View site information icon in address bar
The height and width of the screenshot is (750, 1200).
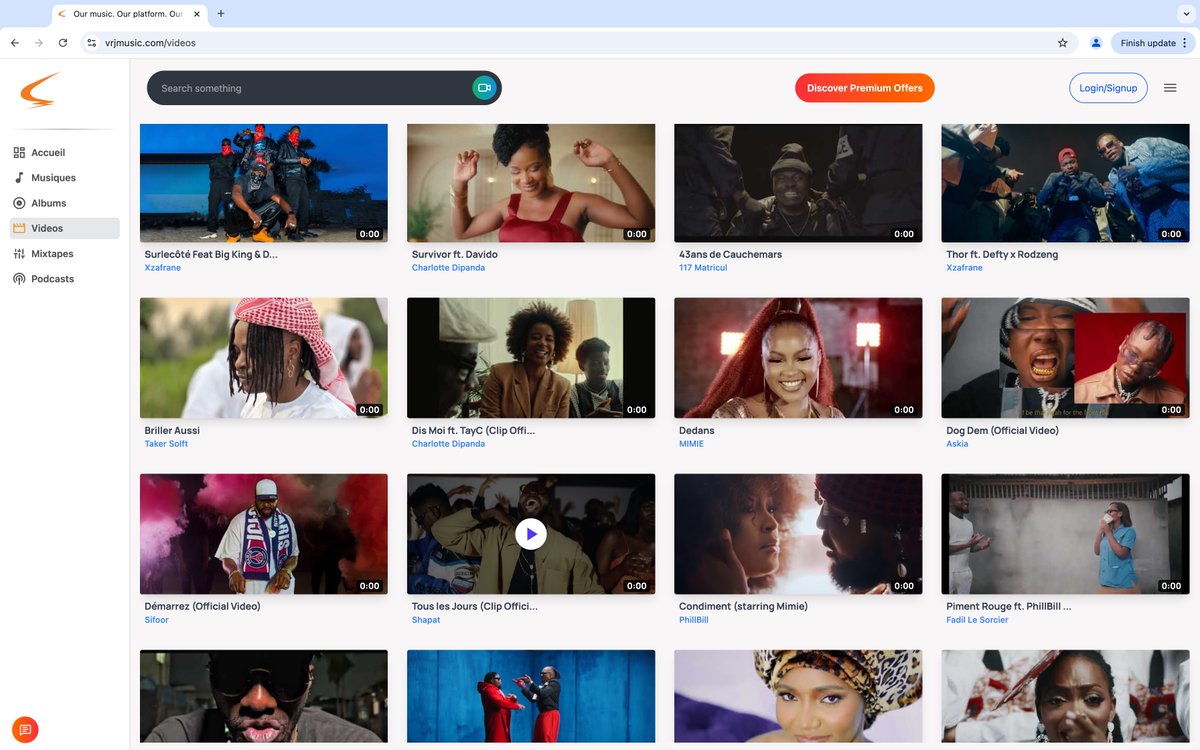coord(91,43)
